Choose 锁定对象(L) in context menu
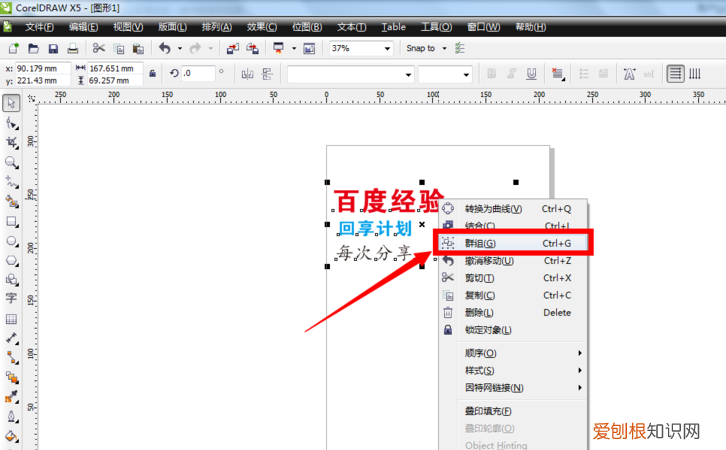Image resolution: width=726 pixels, height=450 pixels. pyautogui.click(x=513, y=330)
